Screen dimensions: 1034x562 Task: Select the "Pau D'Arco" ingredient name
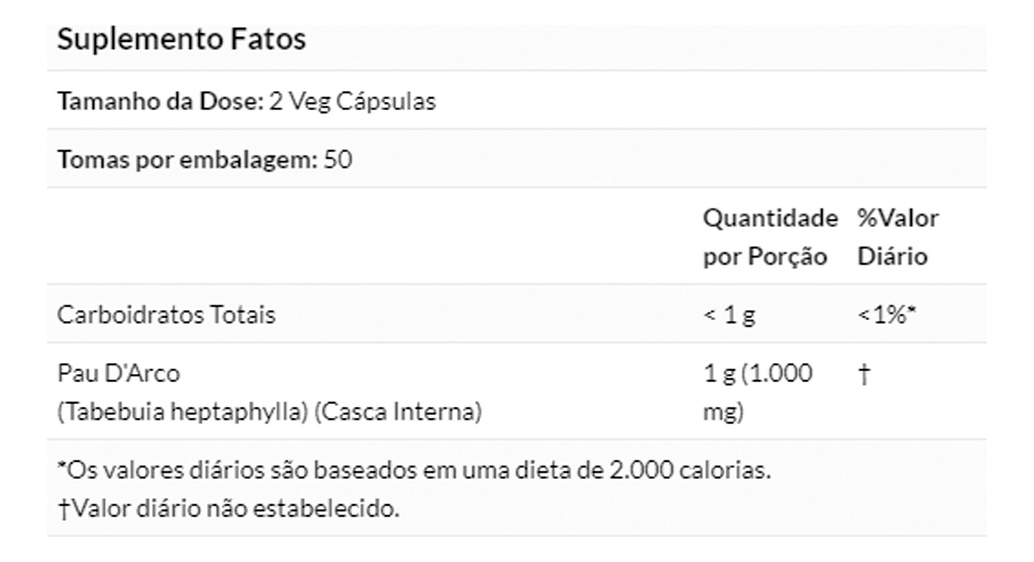(x=119, y=374)
